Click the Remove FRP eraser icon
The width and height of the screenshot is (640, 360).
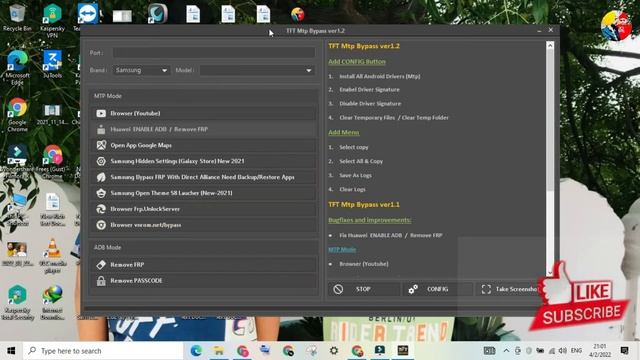[x=101, y=264]
